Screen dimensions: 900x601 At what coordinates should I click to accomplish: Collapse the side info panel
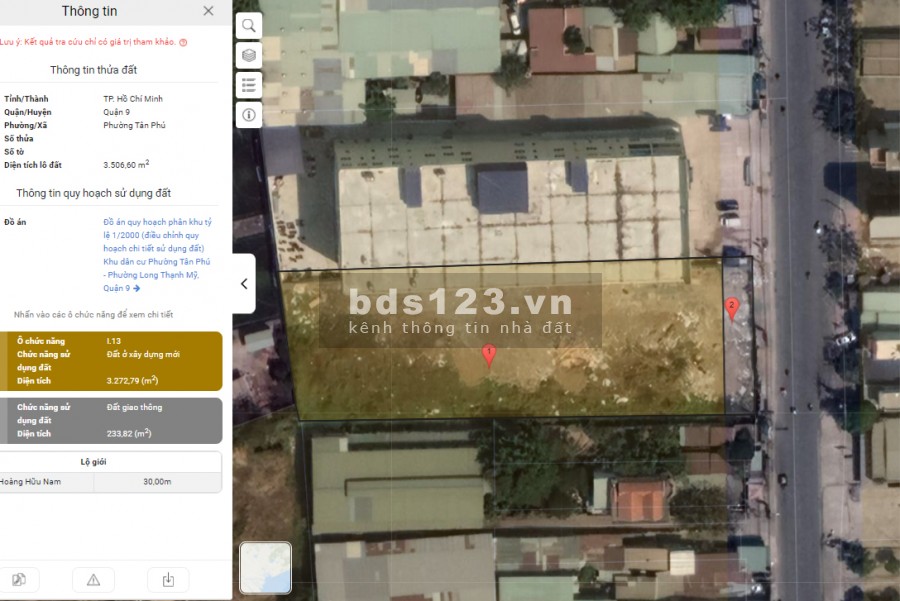[244, 284]
